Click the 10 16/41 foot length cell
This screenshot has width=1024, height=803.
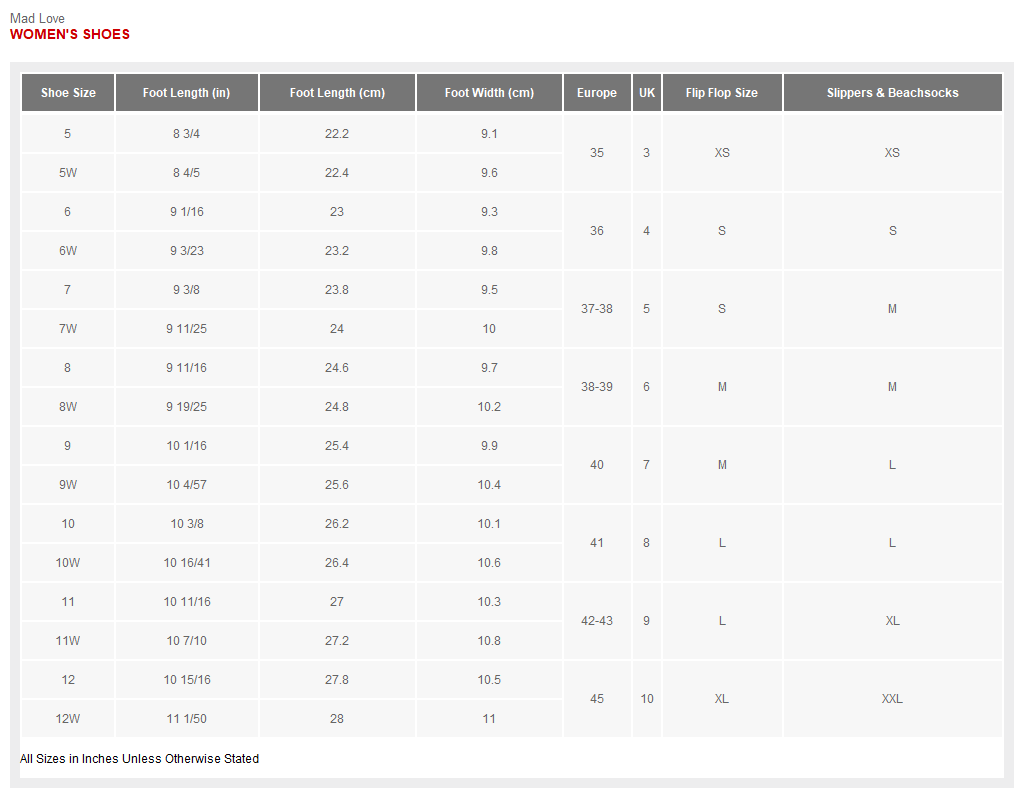pyautogui.click(x=187, y=563)
